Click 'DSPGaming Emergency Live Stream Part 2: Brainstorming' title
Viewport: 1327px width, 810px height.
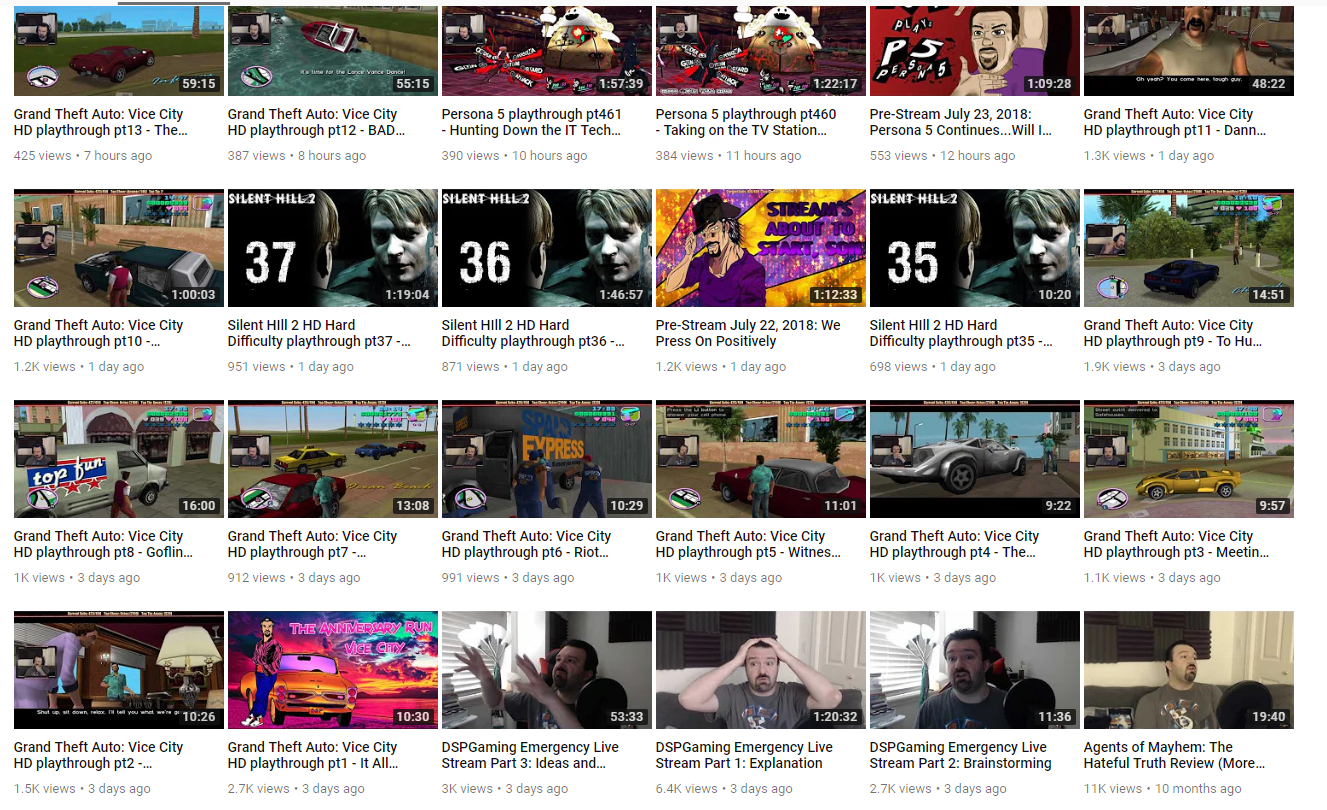click(x=961, y=755)
